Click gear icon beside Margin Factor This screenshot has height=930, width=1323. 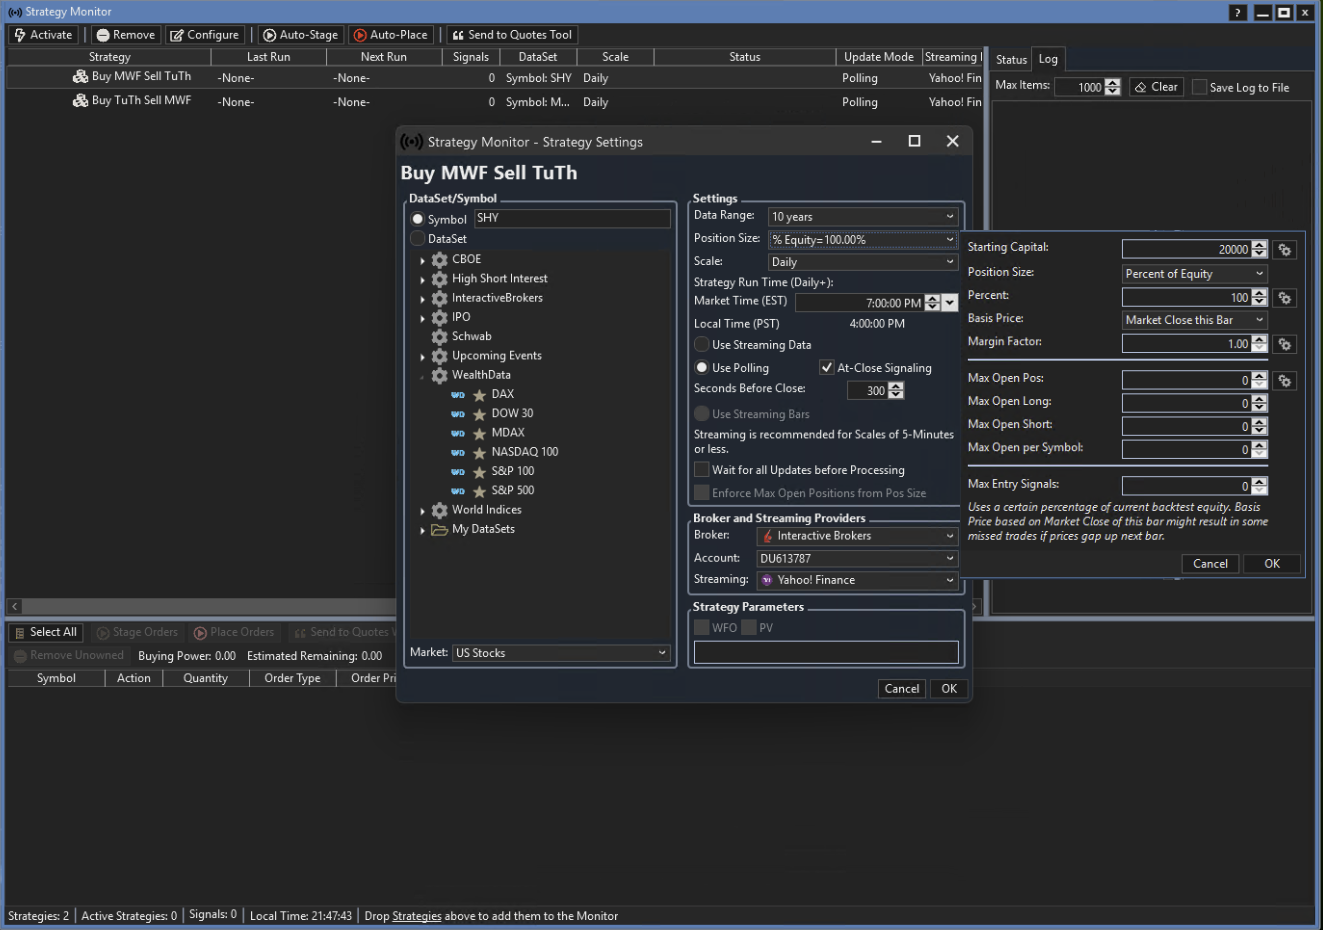coord(1285,344)
